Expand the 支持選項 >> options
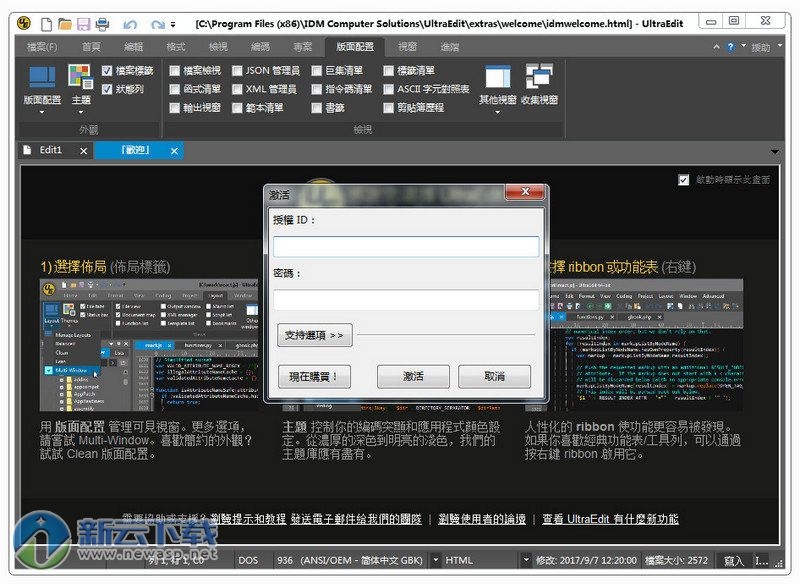Image resolution: width=800 pixels, height=584 pixels. tap(315, 335)
